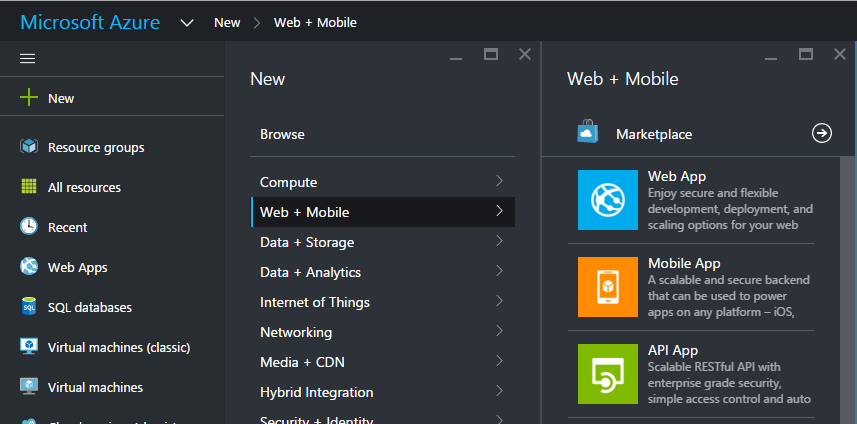The height and width of the screenshot is (424, 857).
Task: Expand the Compute category chevron
Action: pyautogui.click(x=499, y=181)
